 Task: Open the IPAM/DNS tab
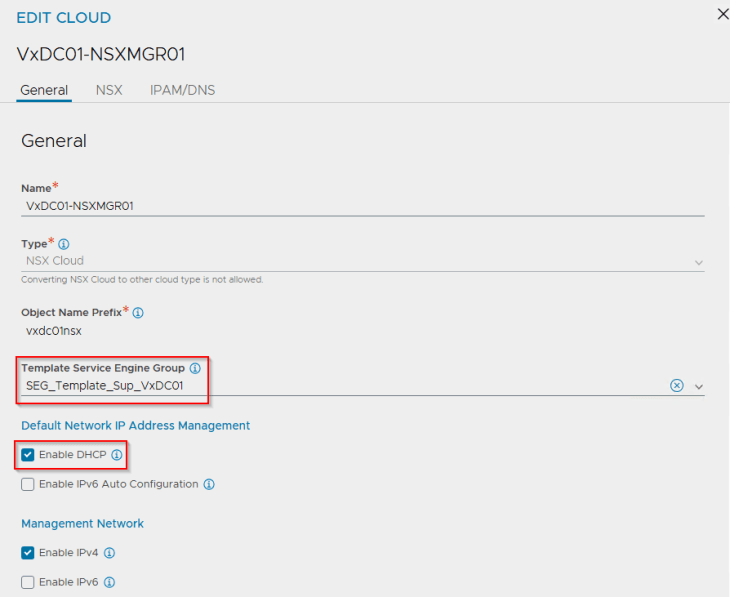(182, 90)
